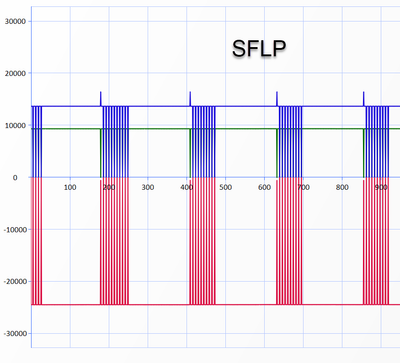The image size is (400, 363).
Task: Click the 500 x-axis label
Action: [x=225, y=187]
